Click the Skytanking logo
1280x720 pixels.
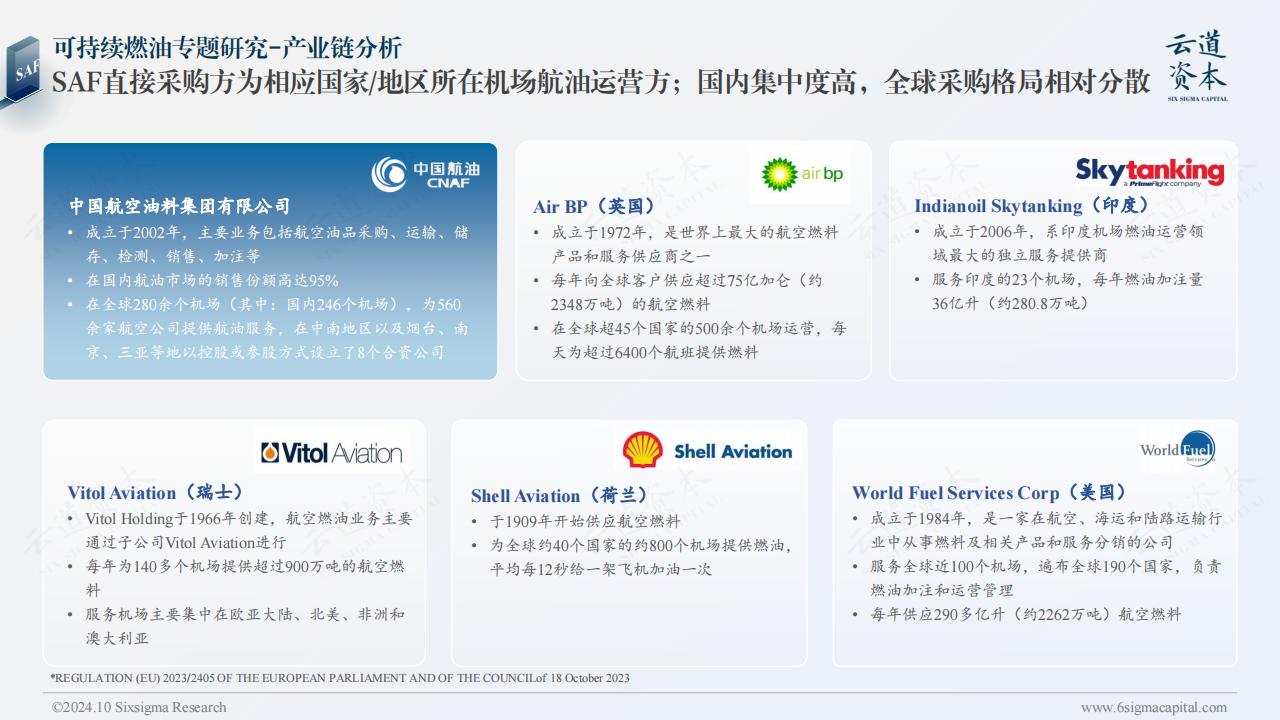click(x=1150, y=172)
